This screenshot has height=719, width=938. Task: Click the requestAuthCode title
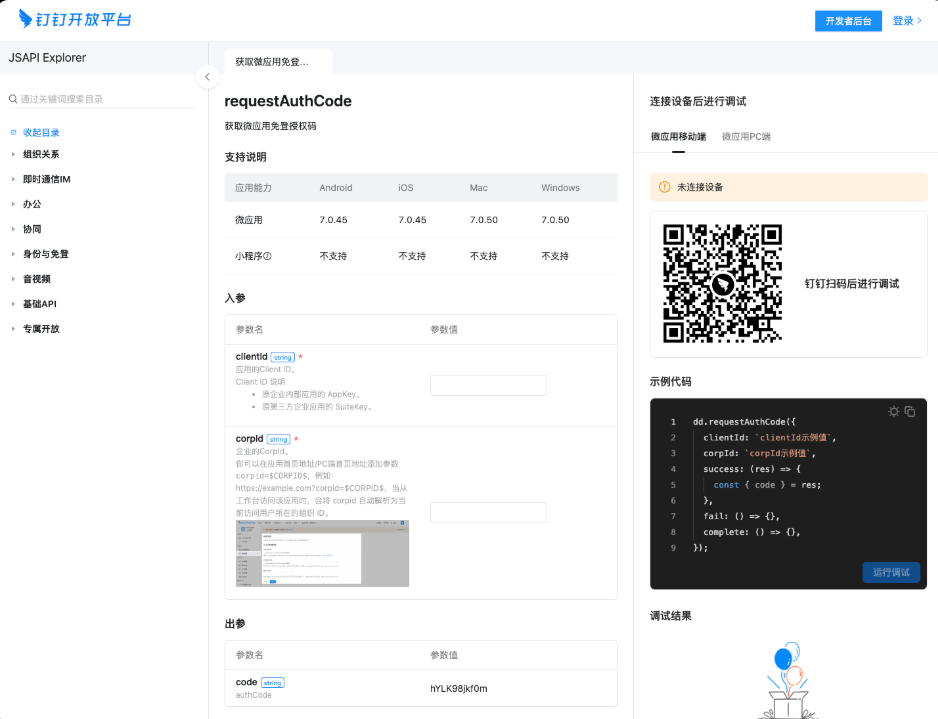(288, 101)
